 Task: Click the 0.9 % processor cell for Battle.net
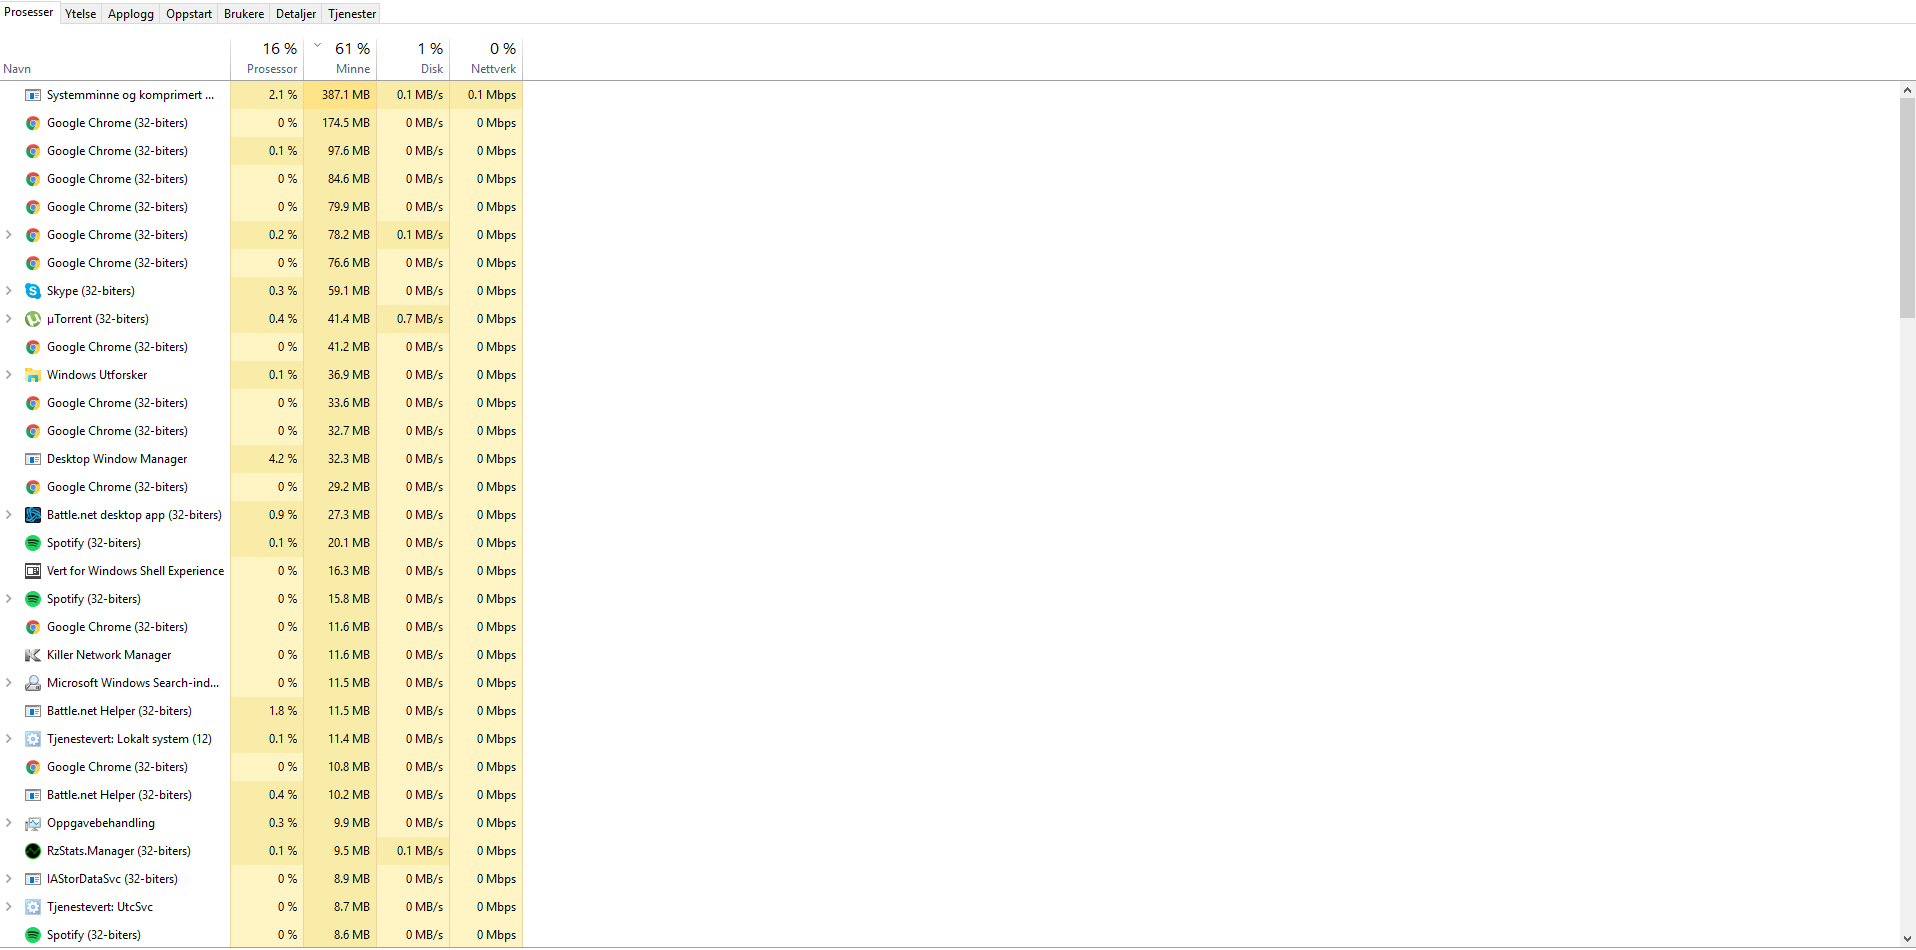click(267, 515)
